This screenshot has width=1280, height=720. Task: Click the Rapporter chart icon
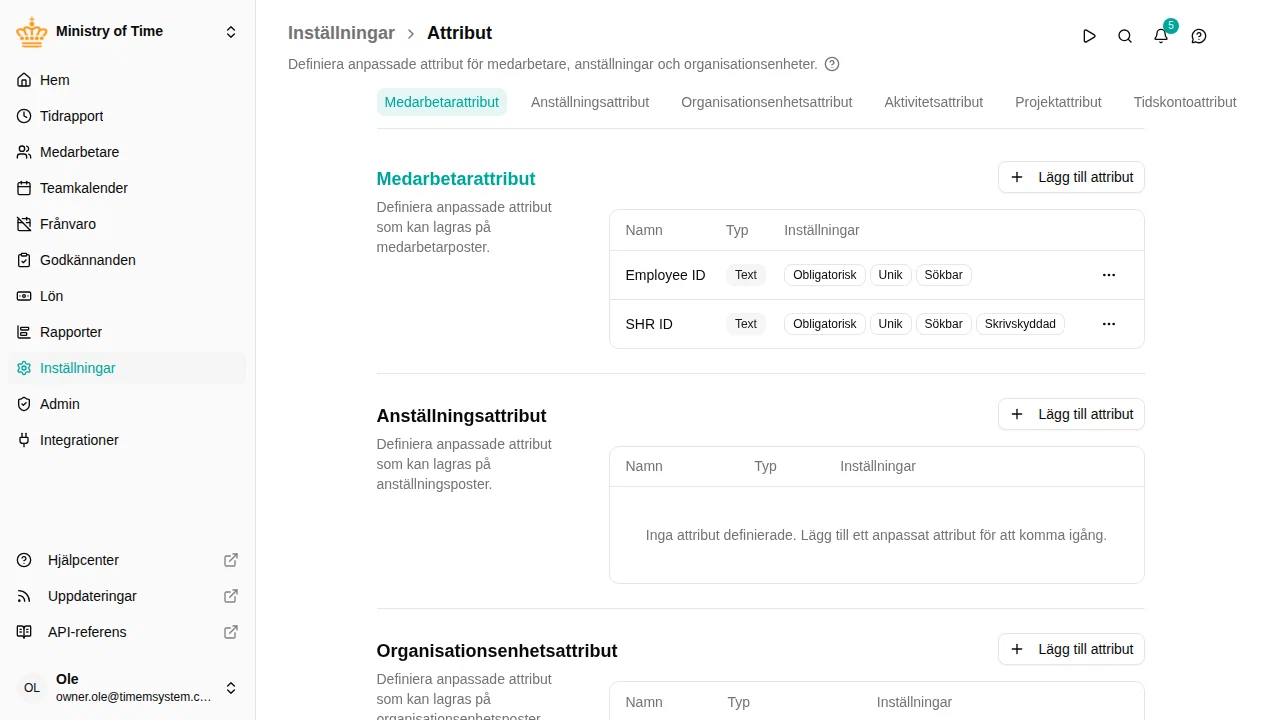[24, 332]
